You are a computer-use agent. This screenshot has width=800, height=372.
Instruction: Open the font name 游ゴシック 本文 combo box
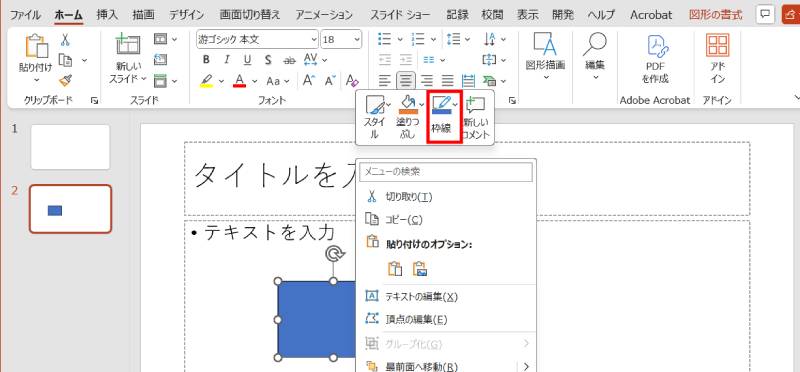257,39
